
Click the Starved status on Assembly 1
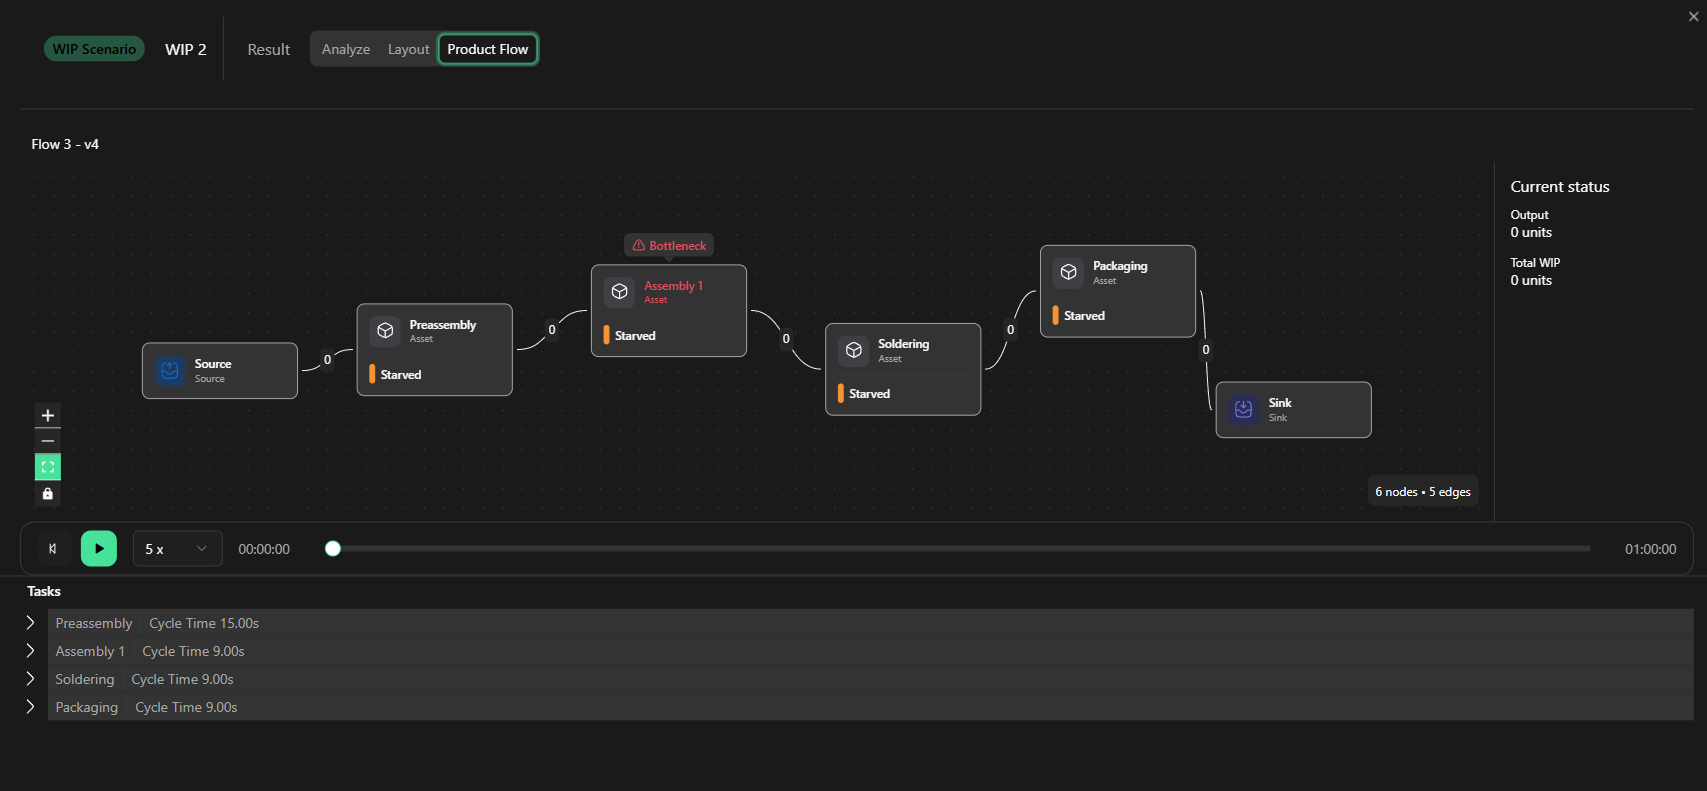point(635,335)
